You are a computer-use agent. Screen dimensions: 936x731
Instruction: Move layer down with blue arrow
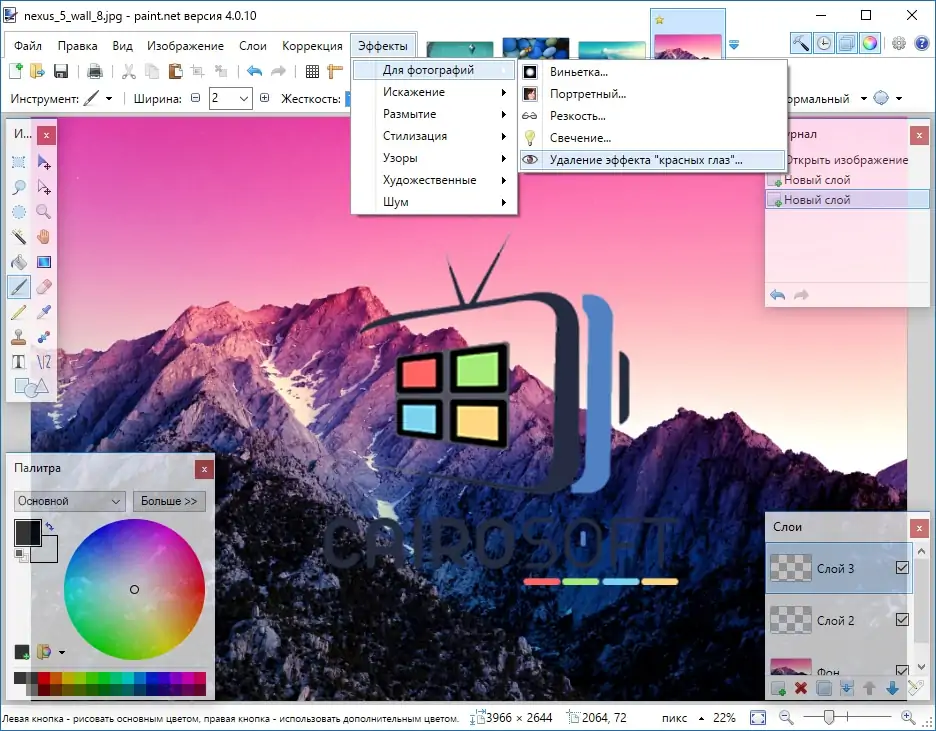click(892, 689)
